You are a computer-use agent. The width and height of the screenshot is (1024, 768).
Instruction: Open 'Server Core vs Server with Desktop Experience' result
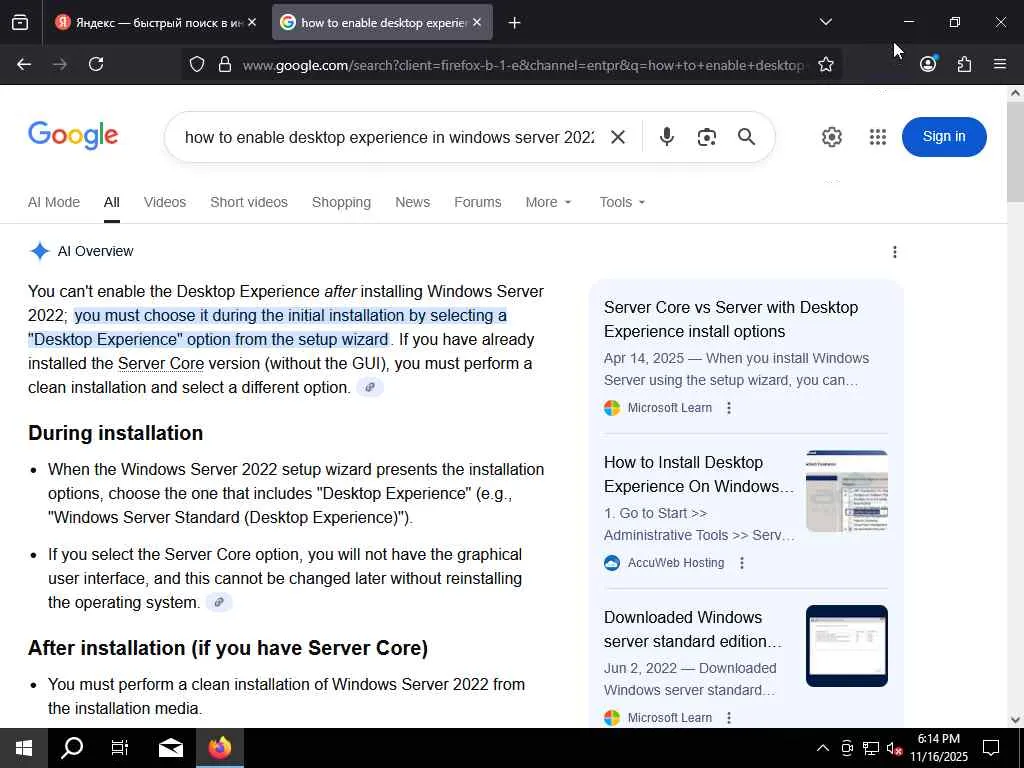[x=731, y=319]
